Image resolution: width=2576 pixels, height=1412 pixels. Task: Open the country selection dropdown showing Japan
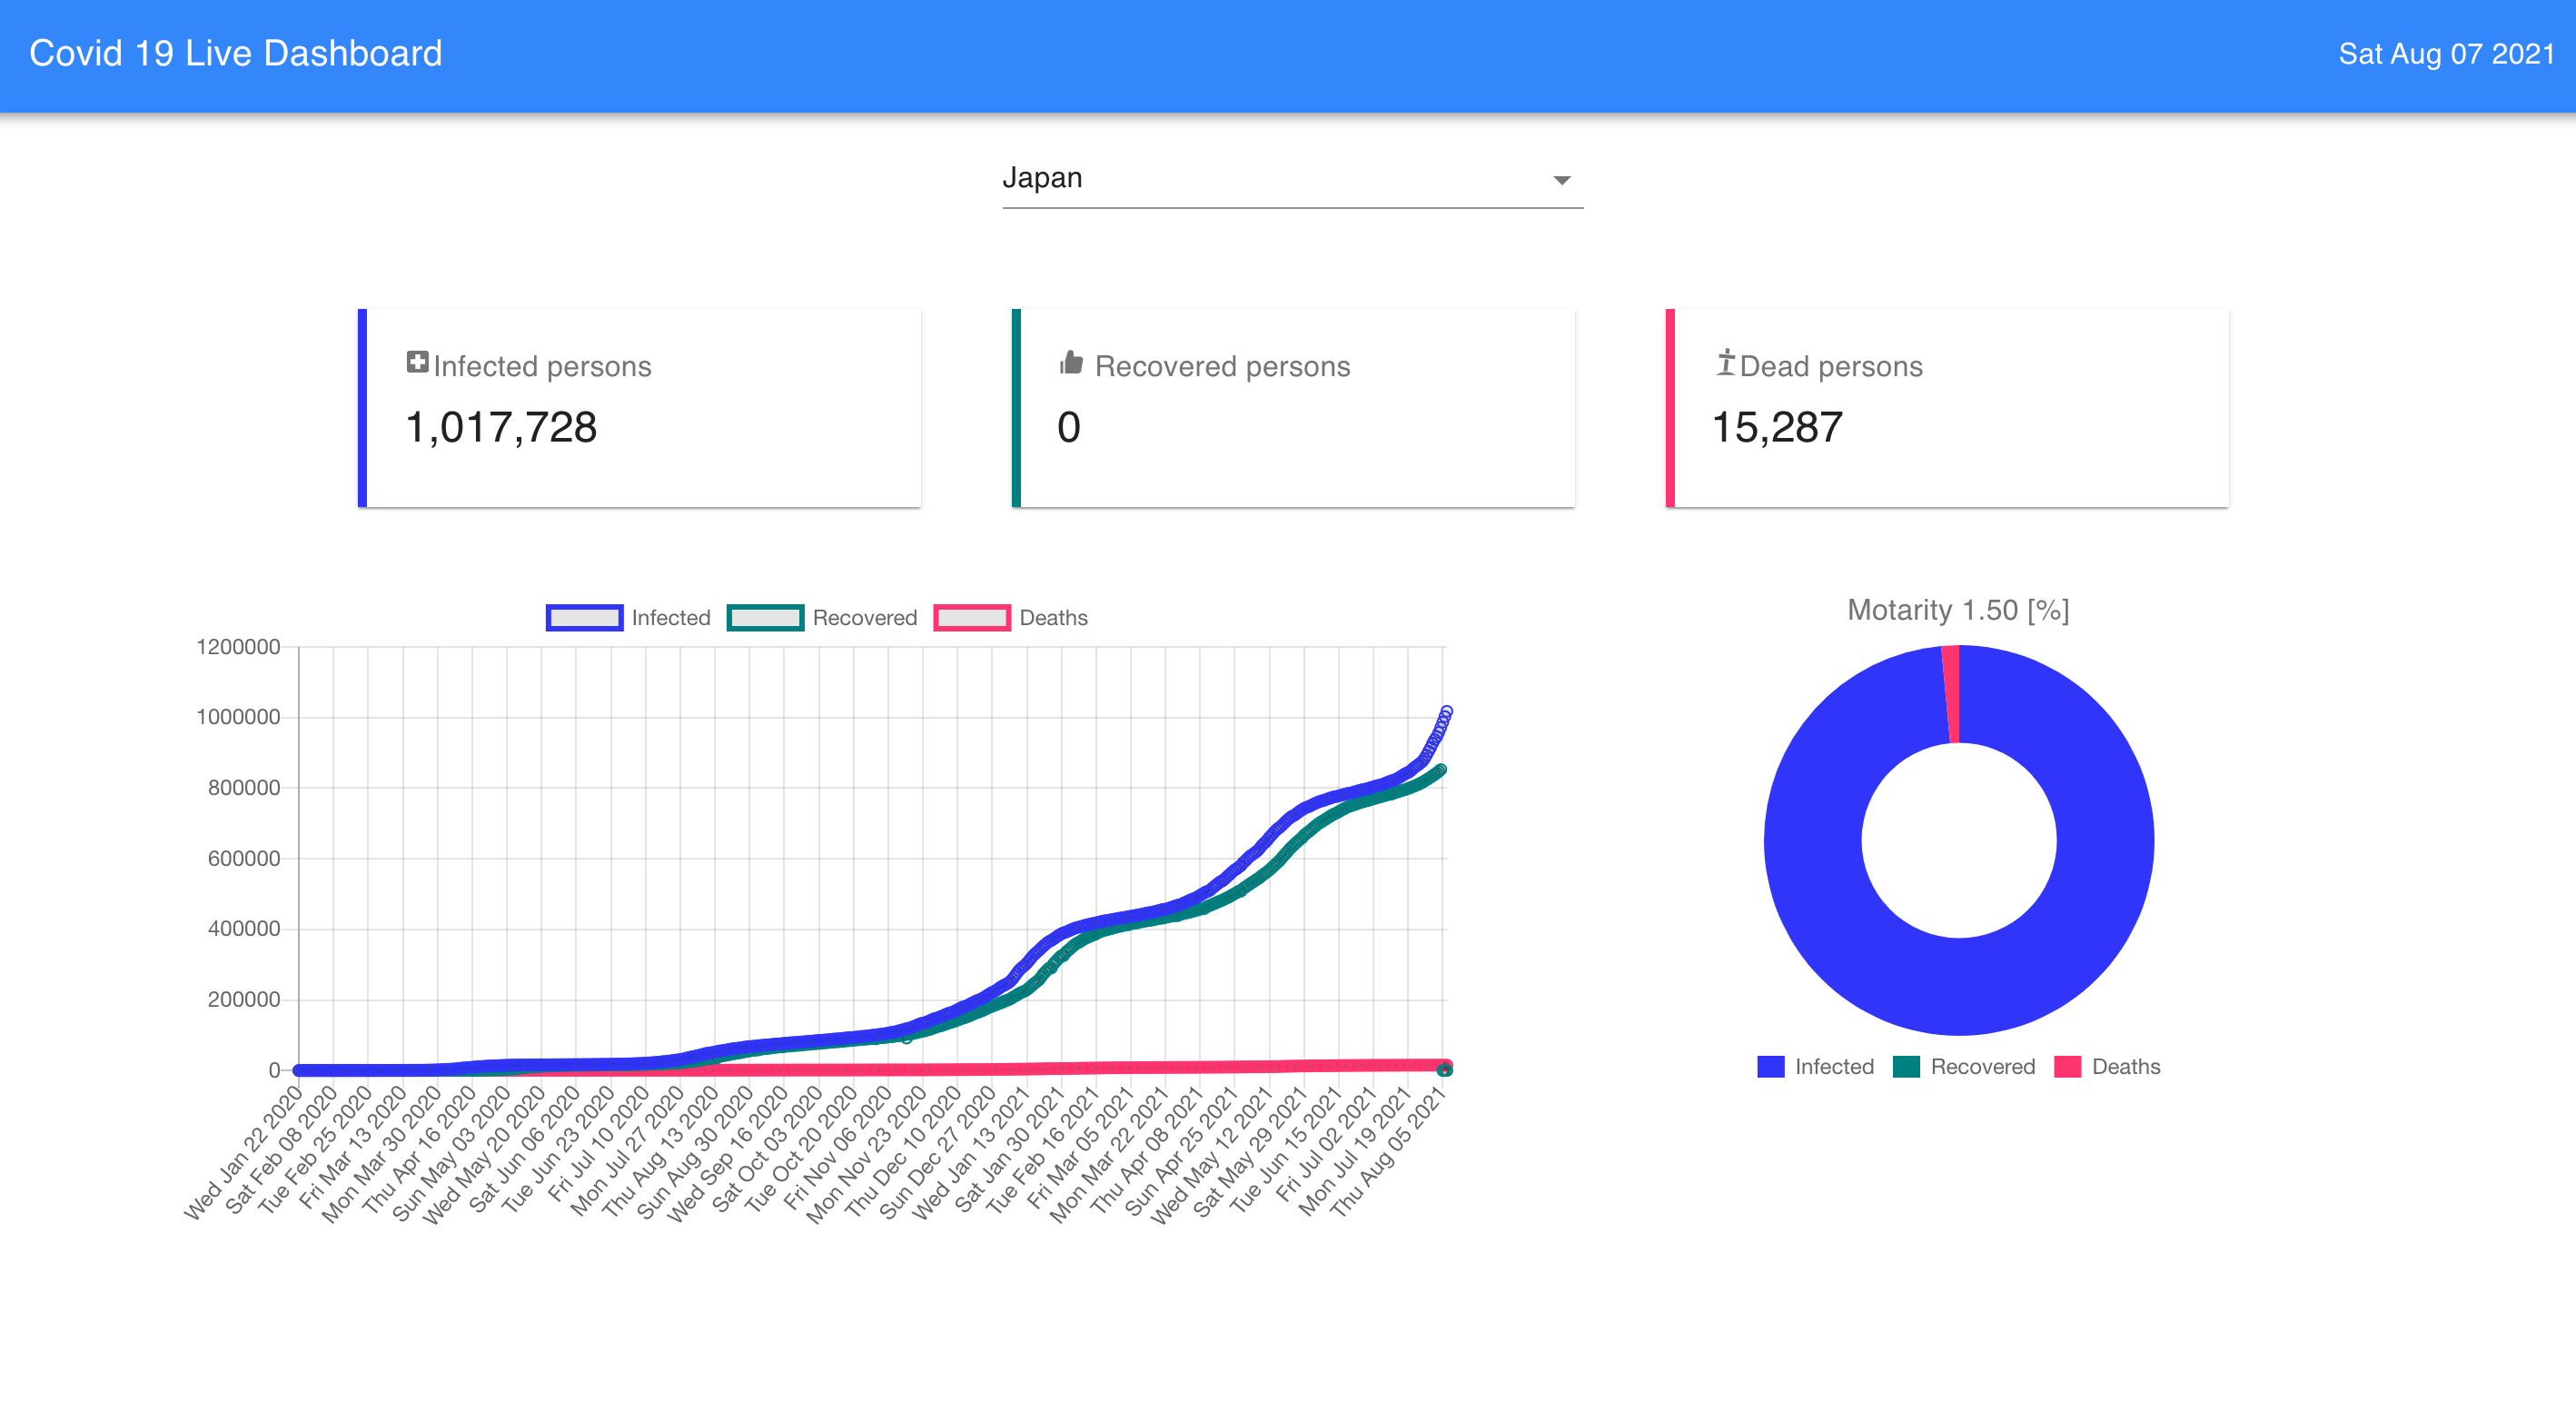(1292, 178)
